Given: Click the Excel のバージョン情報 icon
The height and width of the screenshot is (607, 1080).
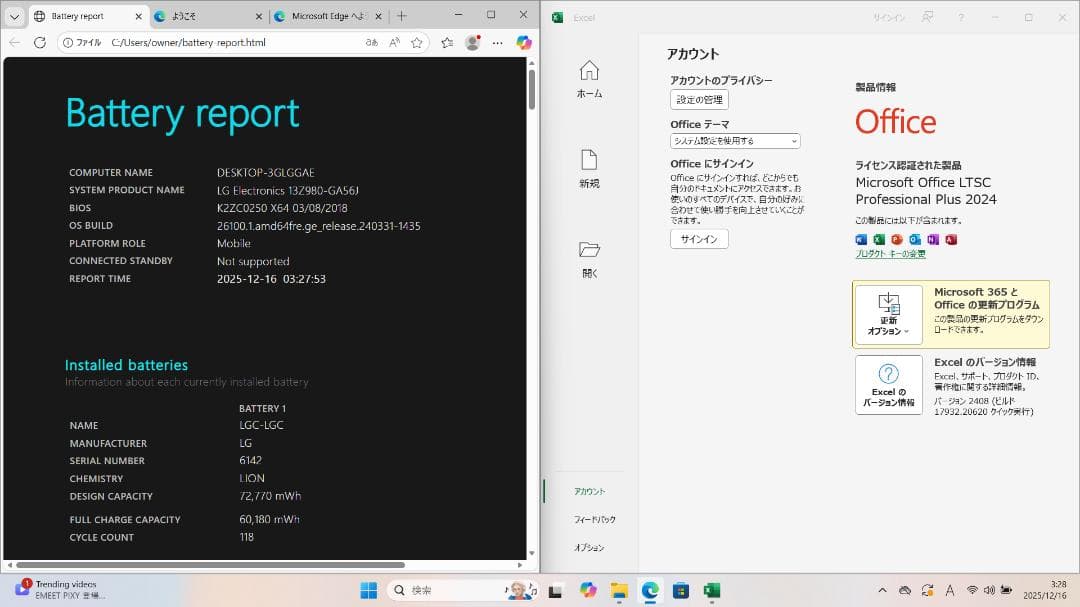Looking at the screenshot, I should [888, 385].
